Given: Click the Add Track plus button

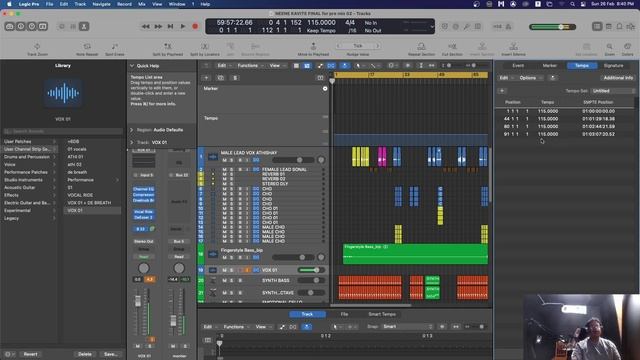Looking at the screenshot, I should pyautogui.click(x=207, y=78).
